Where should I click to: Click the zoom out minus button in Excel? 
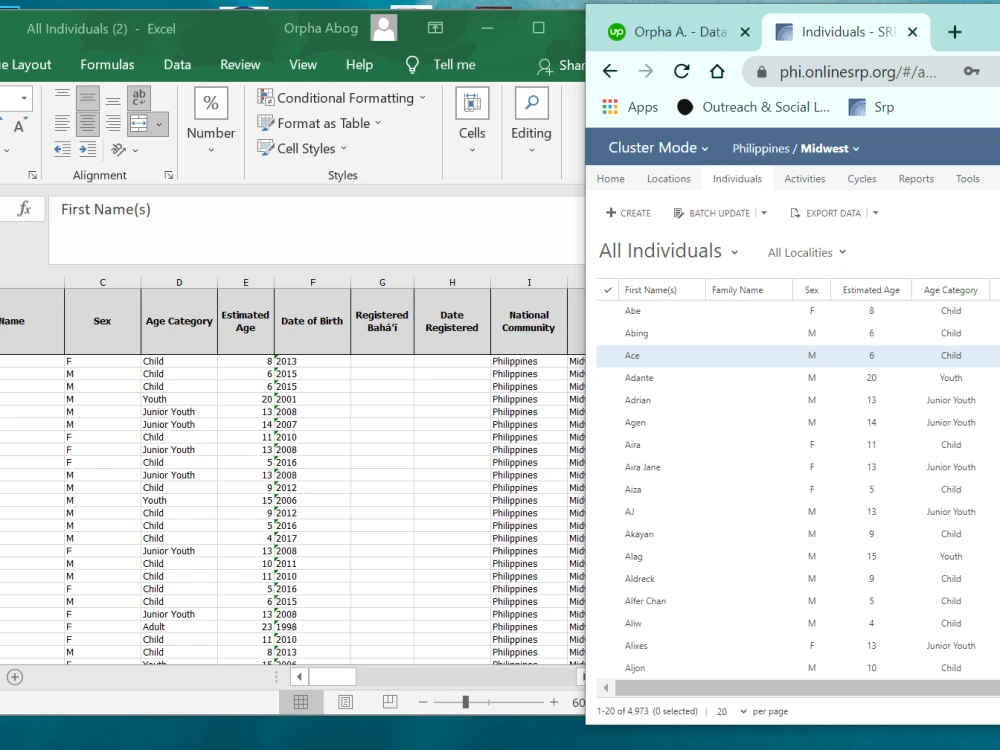point(423,702)
